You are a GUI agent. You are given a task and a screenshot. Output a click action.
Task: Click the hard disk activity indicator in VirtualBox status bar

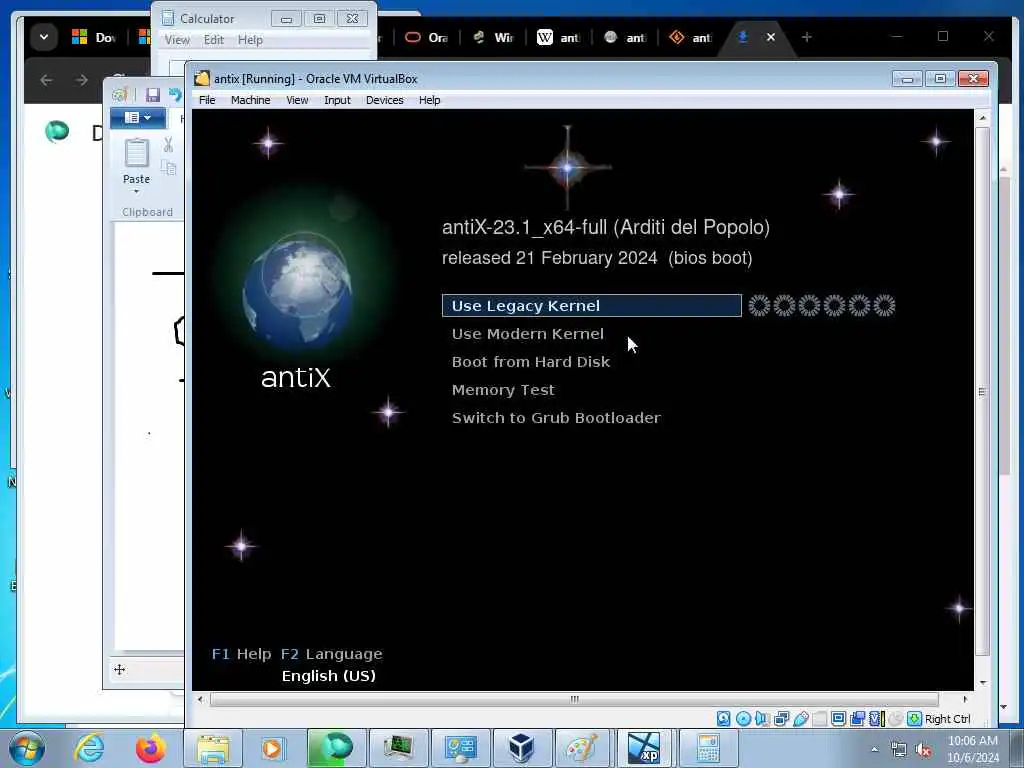coord(724,719)
